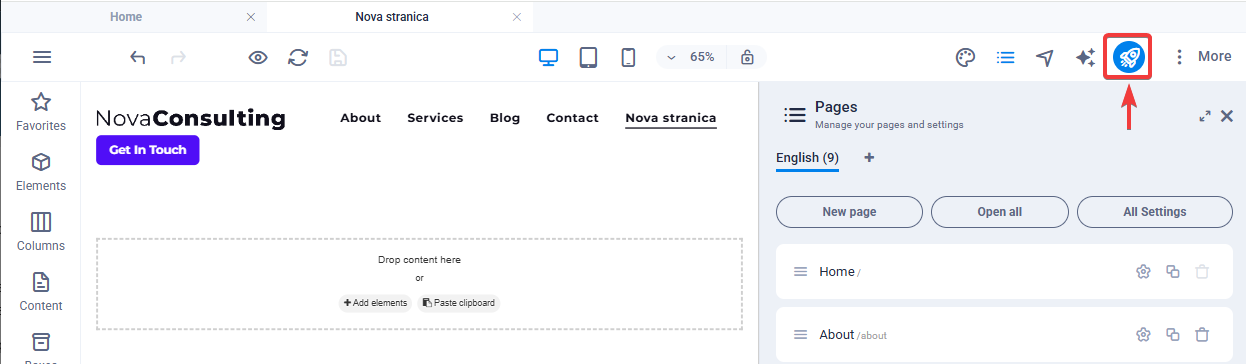The image size is (1246, 364).
Task: Undo the last action
Action: coord(138,57)
